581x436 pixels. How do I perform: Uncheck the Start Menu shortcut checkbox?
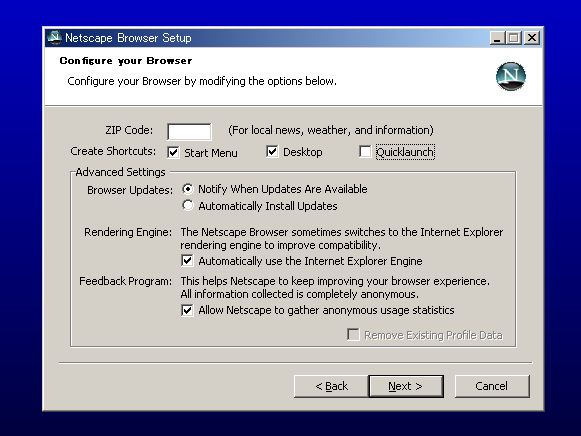click(173, 152)
